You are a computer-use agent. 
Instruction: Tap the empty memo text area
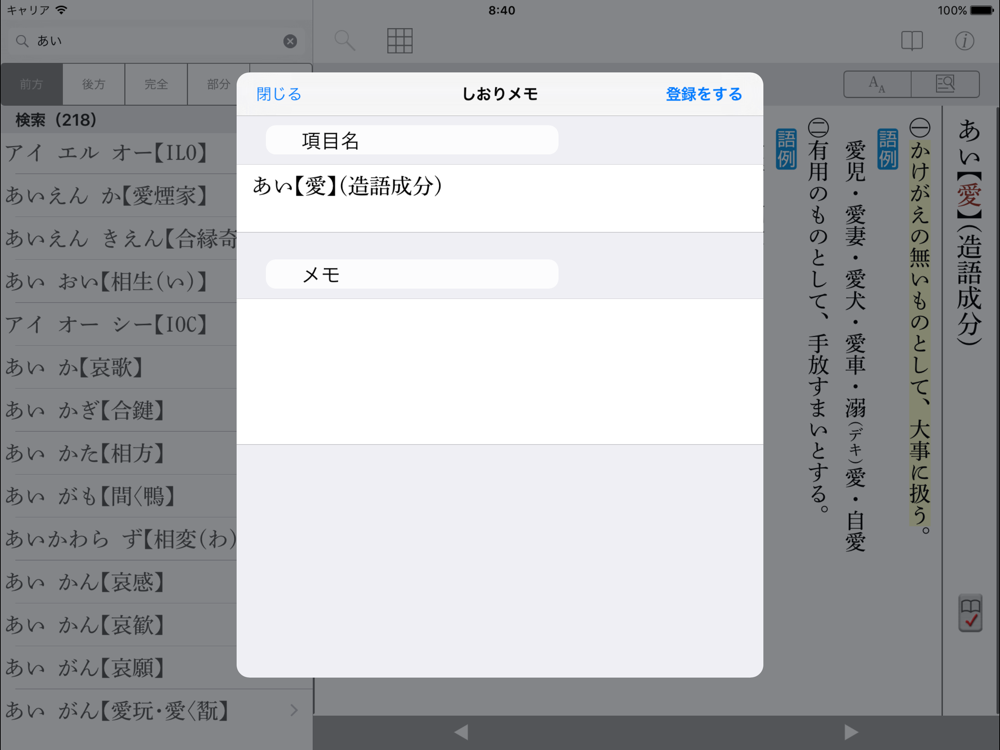tap(500, 371)
